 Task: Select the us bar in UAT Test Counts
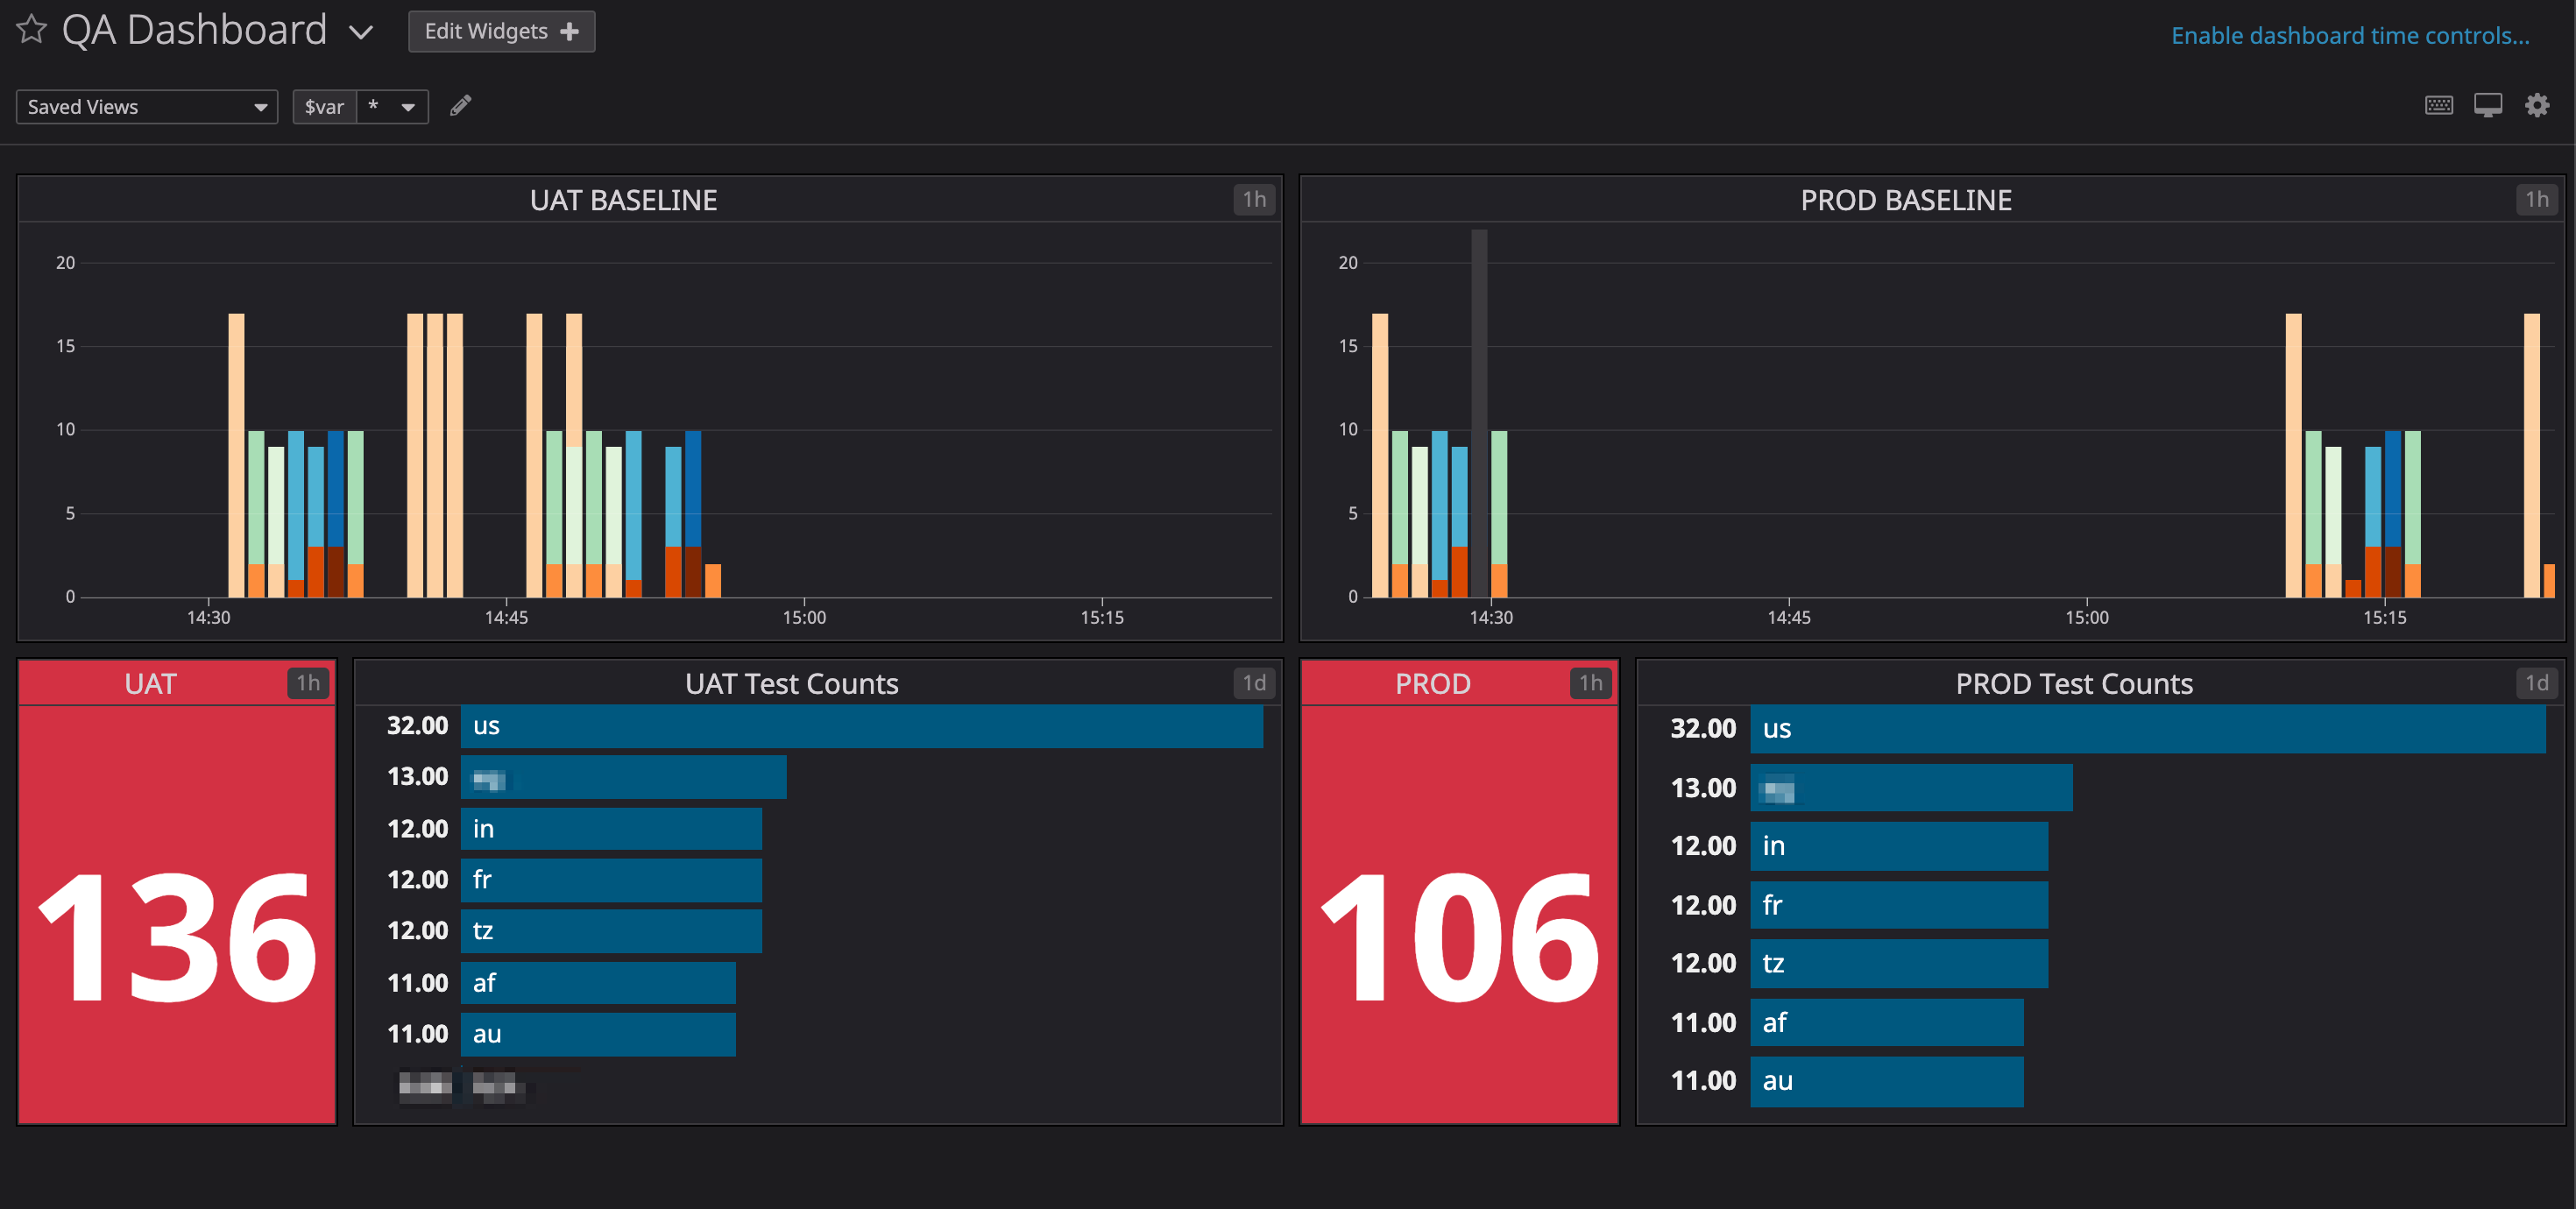pos(860,726)
